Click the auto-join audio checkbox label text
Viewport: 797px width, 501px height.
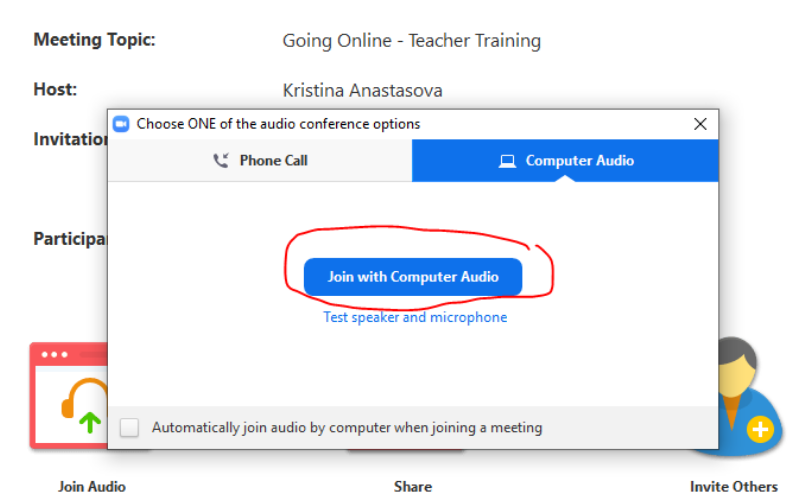point(347,427)
